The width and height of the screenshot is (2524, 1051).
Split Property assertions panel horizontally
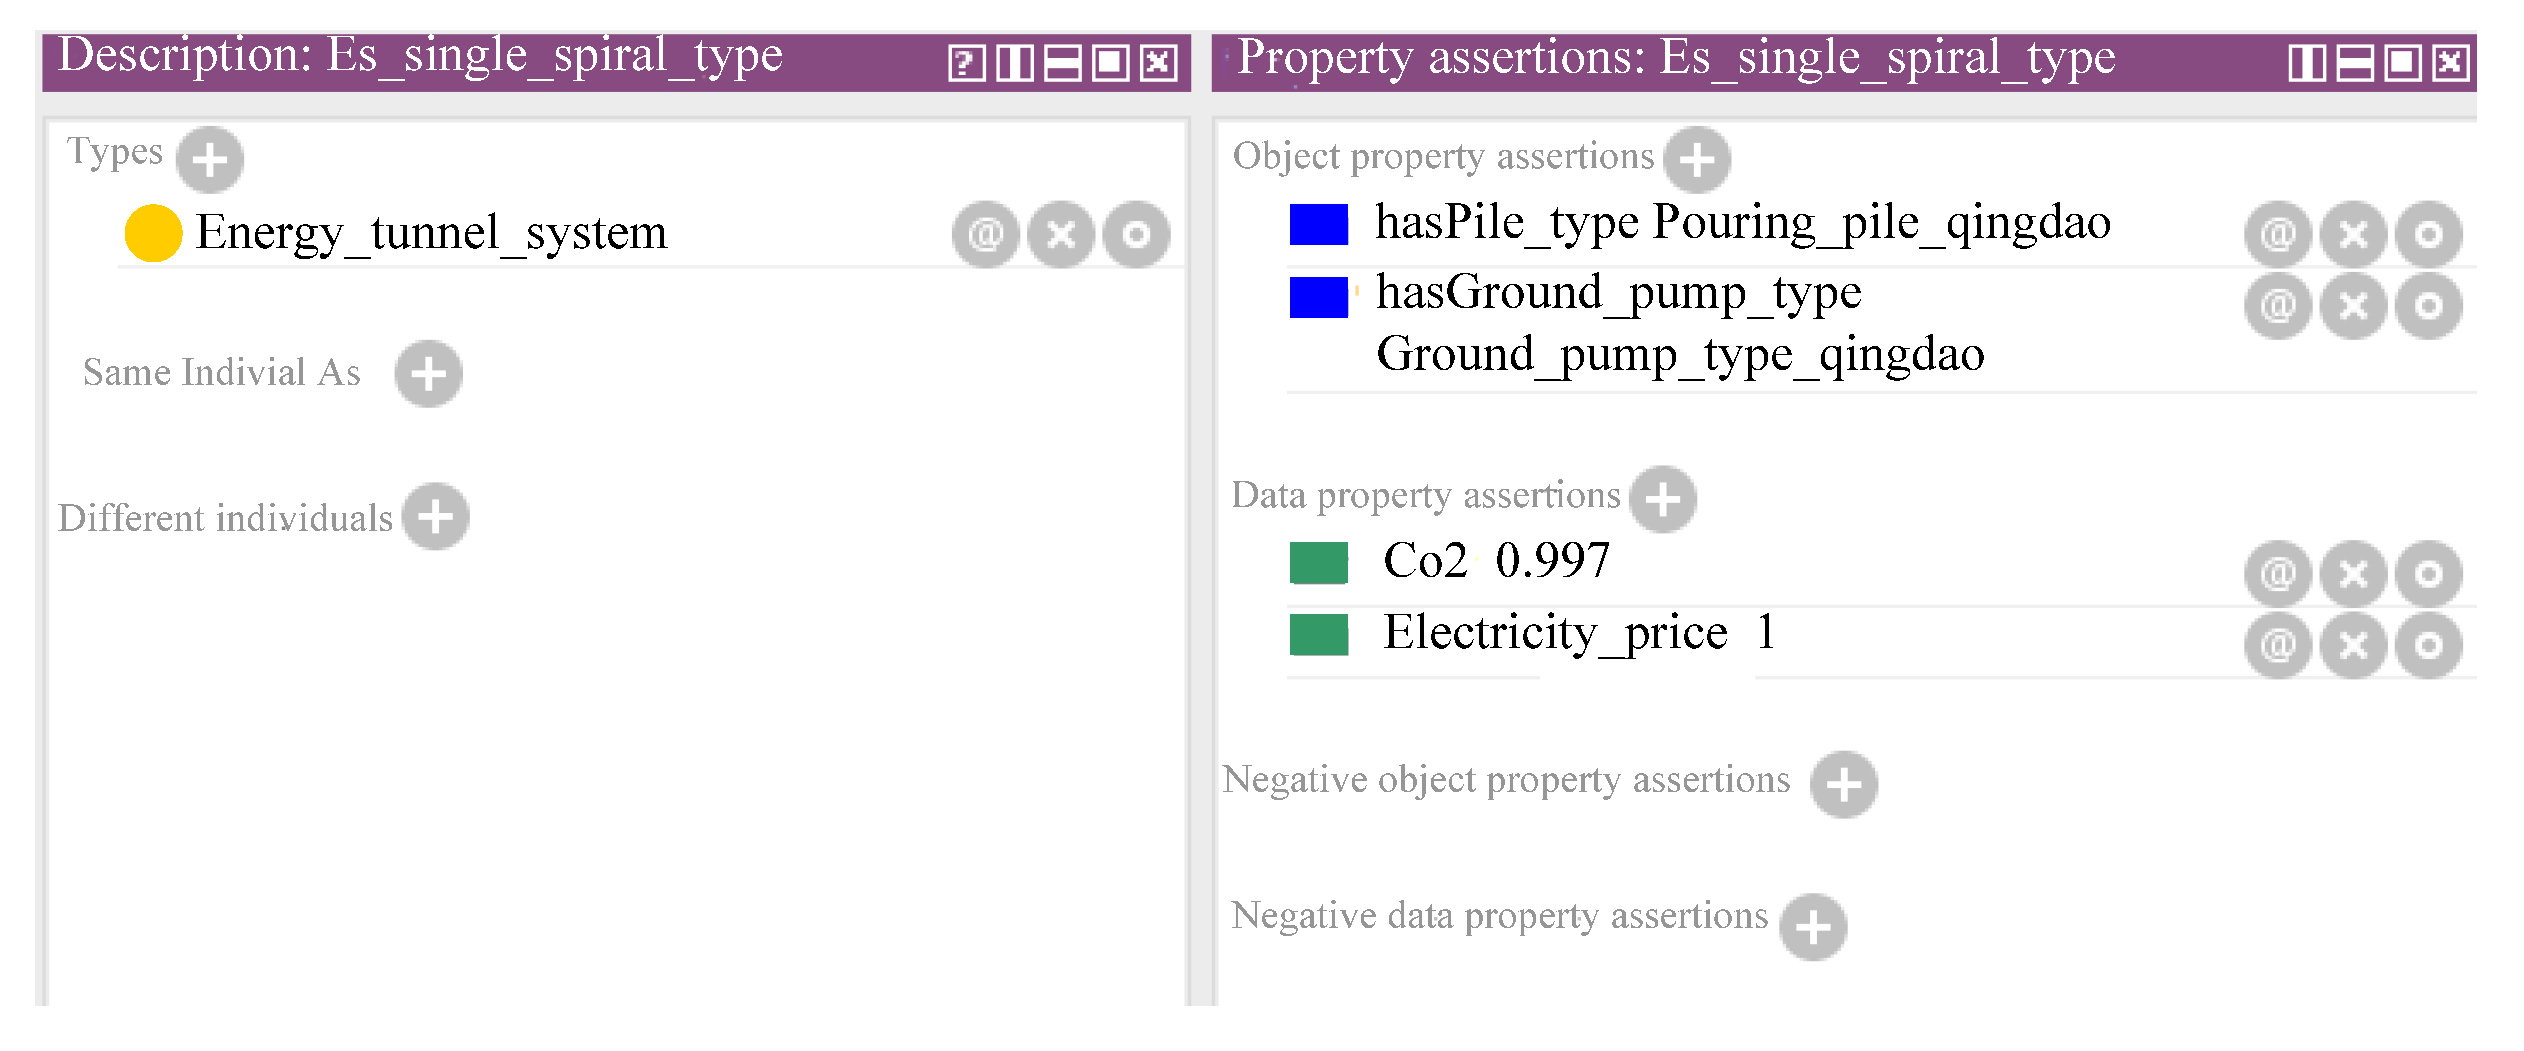2354,63
